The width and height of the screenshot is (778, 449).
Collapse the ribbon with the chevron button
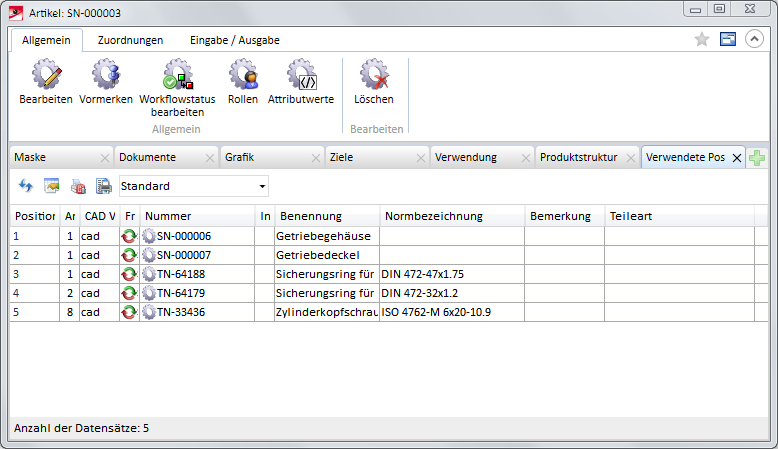(x=755, y=39)
